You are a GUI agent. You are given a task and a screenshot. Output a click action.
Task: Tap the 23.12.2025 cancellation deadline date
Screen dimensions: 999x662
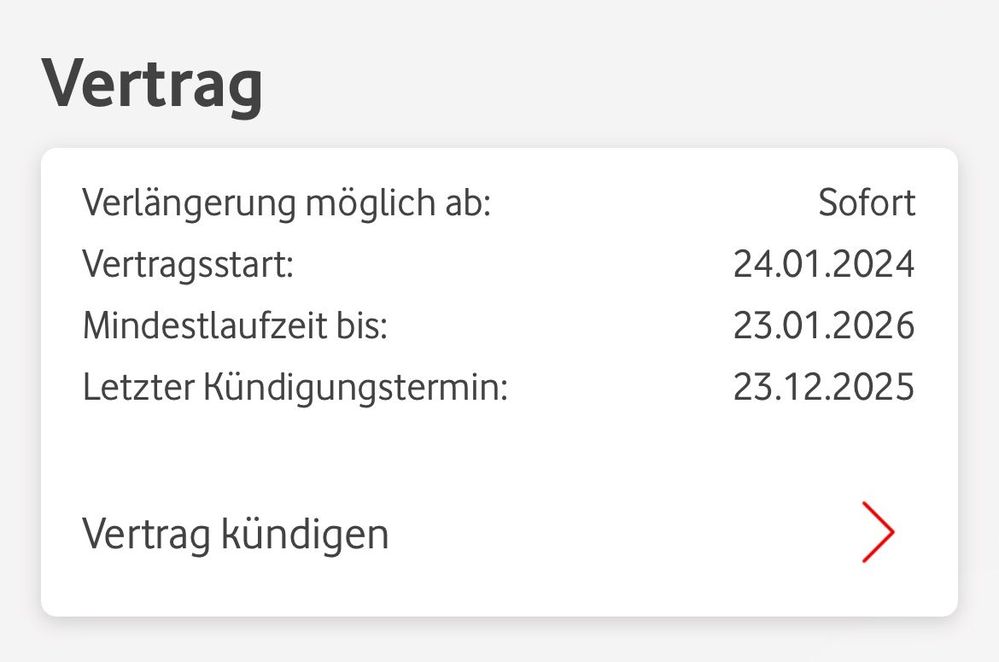(823, 387)
